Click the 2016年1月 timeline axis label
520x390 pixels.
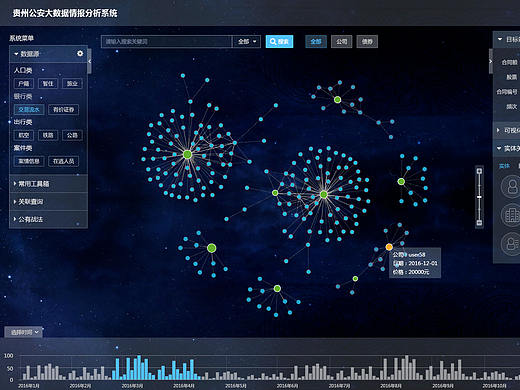tap(29, 386)
